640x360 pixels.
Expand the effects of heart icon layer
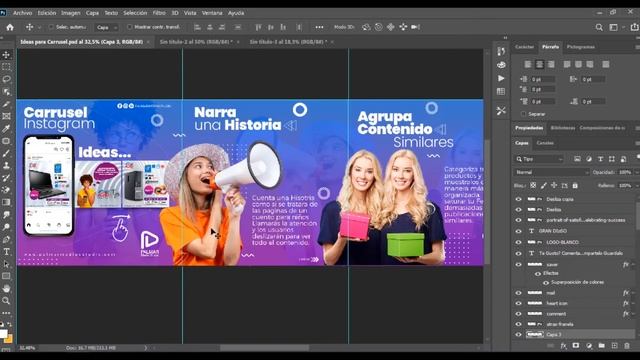click(633, 303)
